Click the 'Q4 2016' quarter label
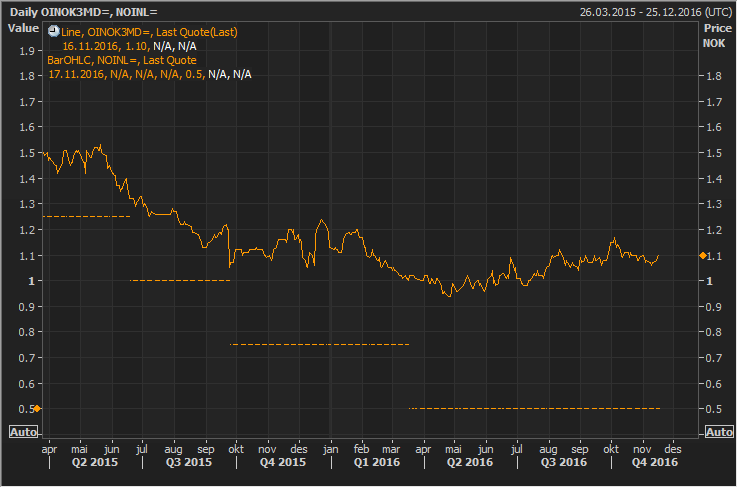738x488 pixels. [655, 462]
